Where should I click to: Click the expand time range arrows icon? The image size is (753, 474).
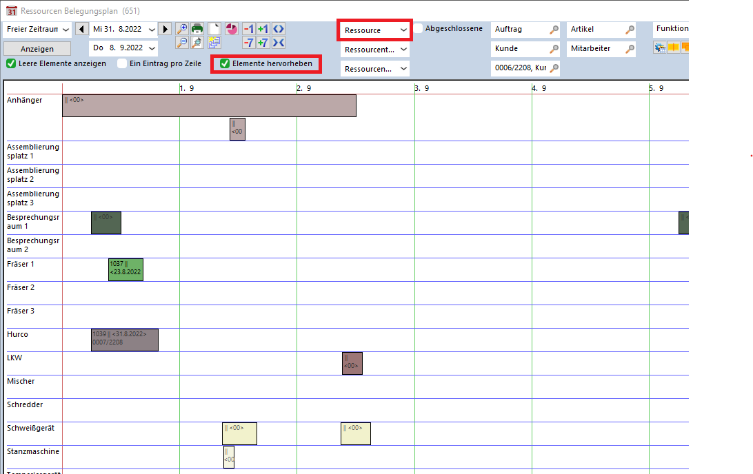[x=279, y=29]
